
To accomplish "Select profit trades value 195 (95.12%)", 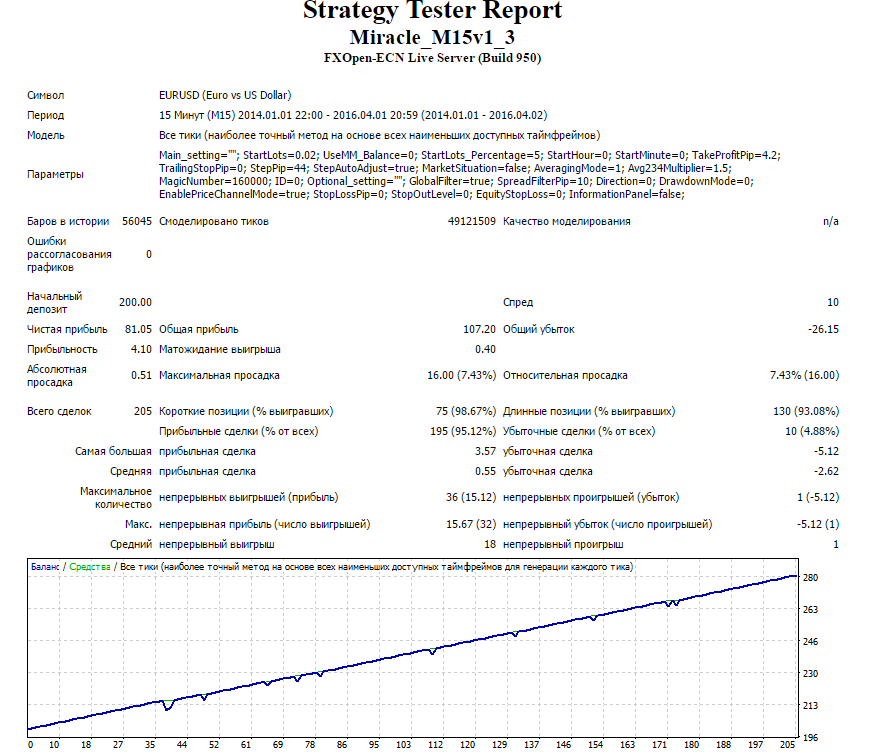I will 463,432.
